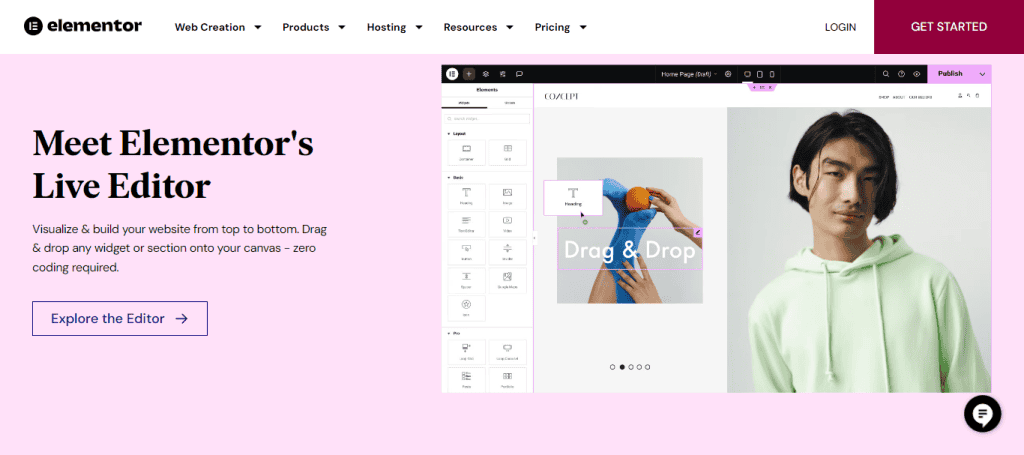1024x455 pixels.
Task: Switch to mobile view in the responsive toggle
Action: 772,74
